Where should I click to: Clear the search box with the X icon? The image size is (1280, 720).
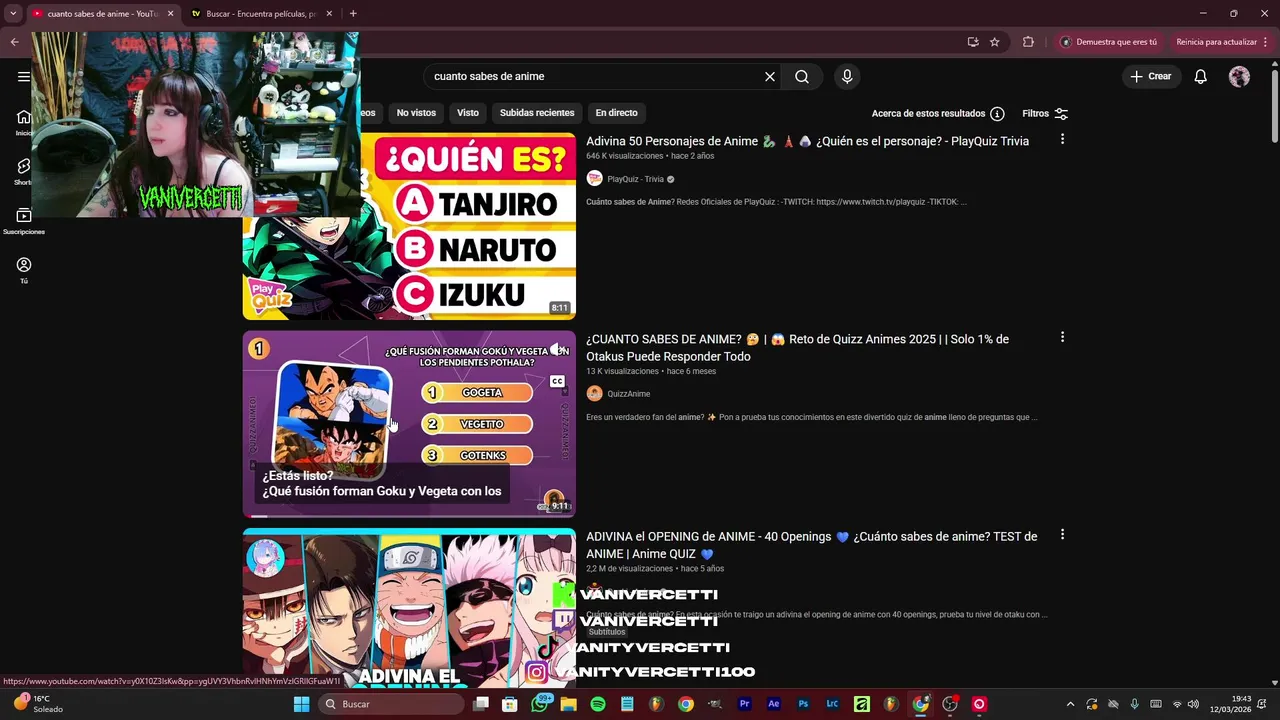pos(770,76)
